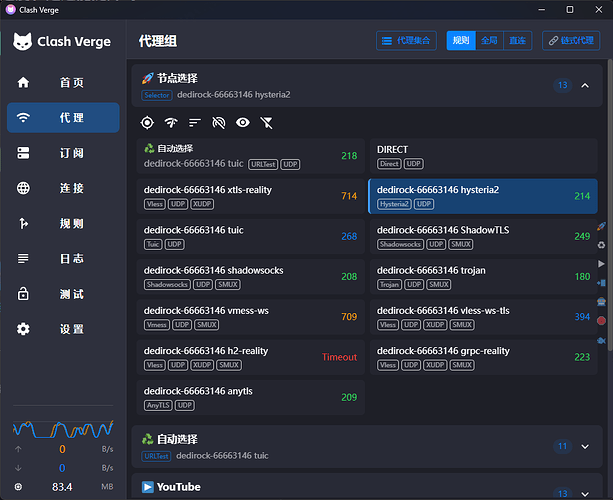
Task: Click the Clash Verge cat logo
Action: pyautogui.click(x=22, y=41)
